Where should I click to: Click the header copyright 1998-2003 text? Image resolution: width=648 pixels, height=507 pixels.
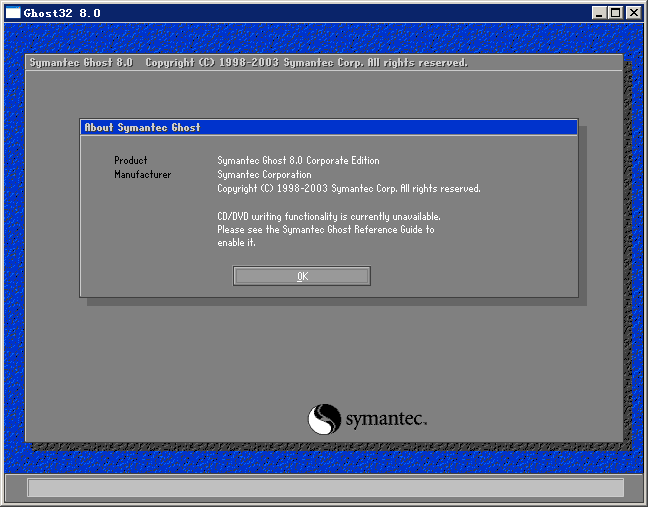307,62
